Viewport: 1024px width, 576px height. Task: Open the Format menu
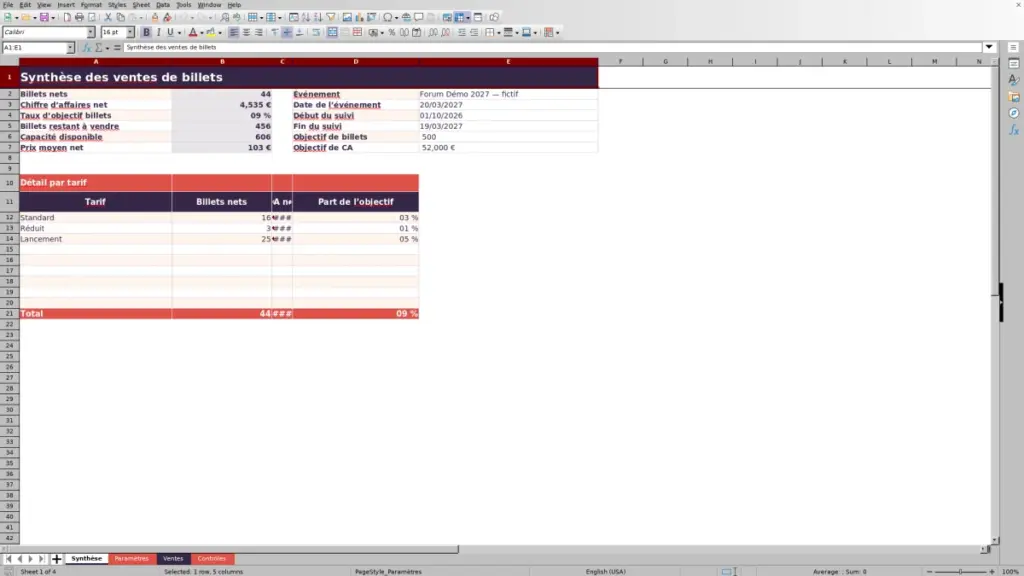point(91,5)
